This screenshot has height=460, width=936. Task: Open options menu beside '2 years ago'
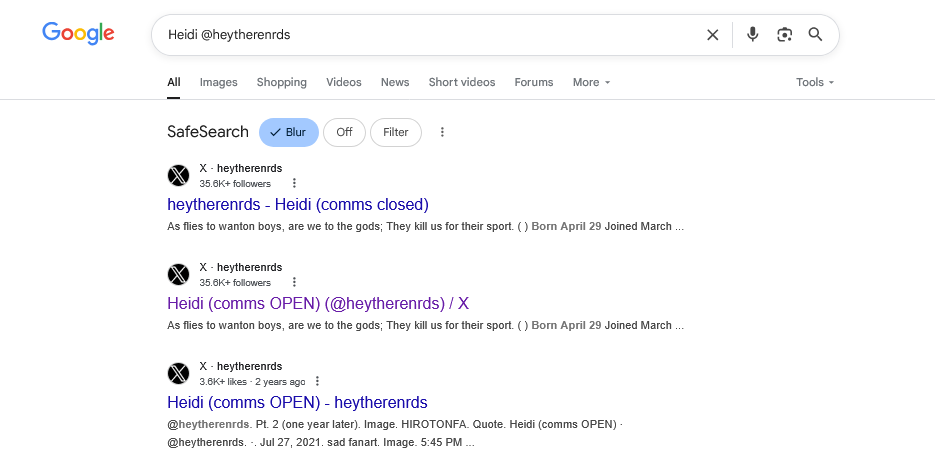pos(317,381)
